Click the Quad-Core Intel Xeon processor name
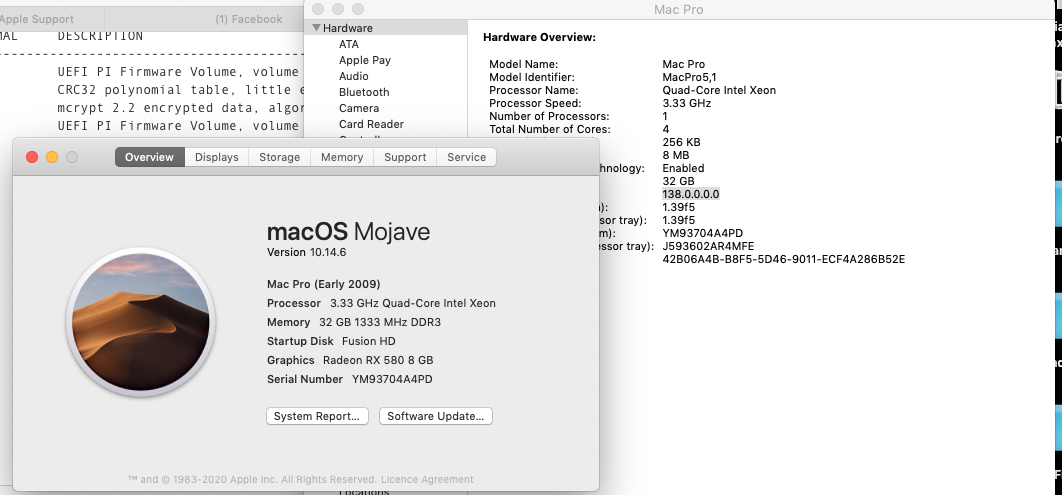Screen dimensions: 1062x495 (719, 90)
